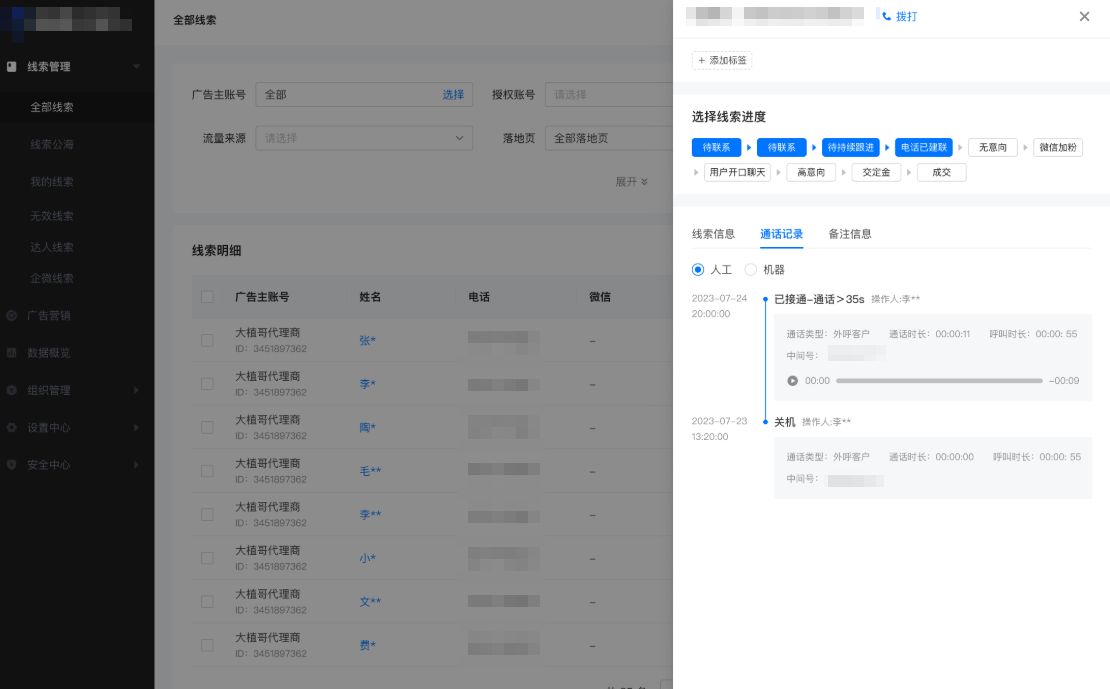Play the call recording audio
The height and width of the screenshot is (689, 1110).
tap(791, 380)
